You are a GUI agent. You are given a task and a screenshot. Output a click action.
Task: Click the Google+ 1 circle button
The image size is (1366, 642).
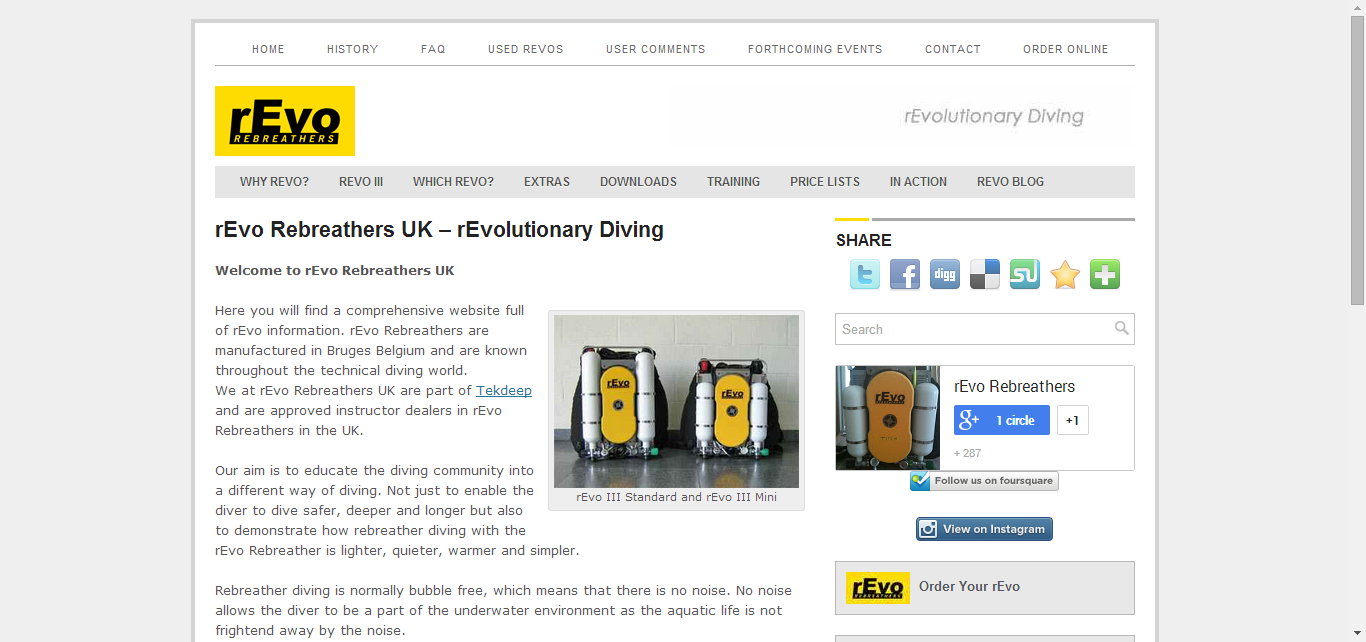tap(1002, 420)
